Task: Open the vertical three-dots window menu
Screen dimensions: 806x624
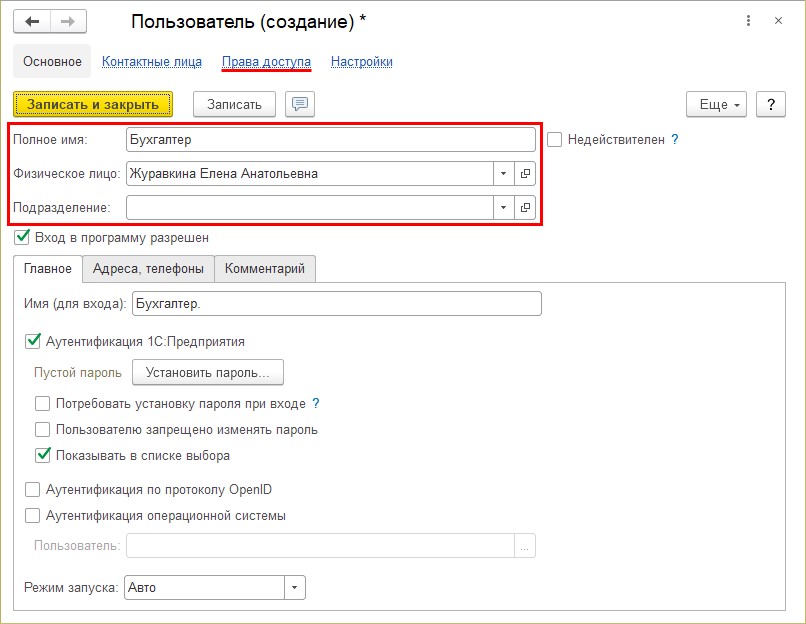Action: 748,21
